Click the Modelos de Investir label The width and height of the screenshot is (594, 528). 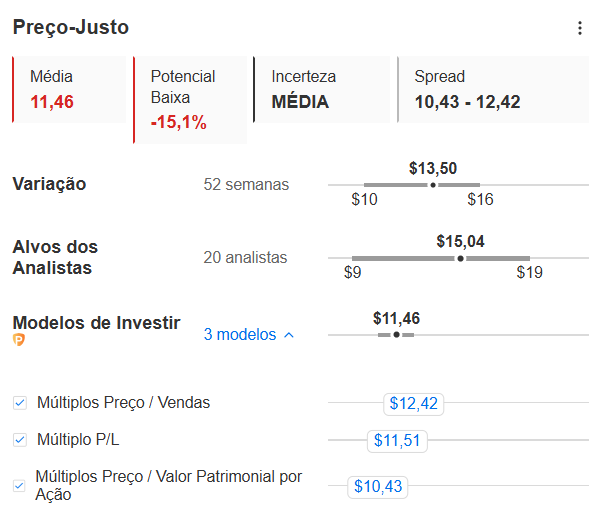coord(97,323)
